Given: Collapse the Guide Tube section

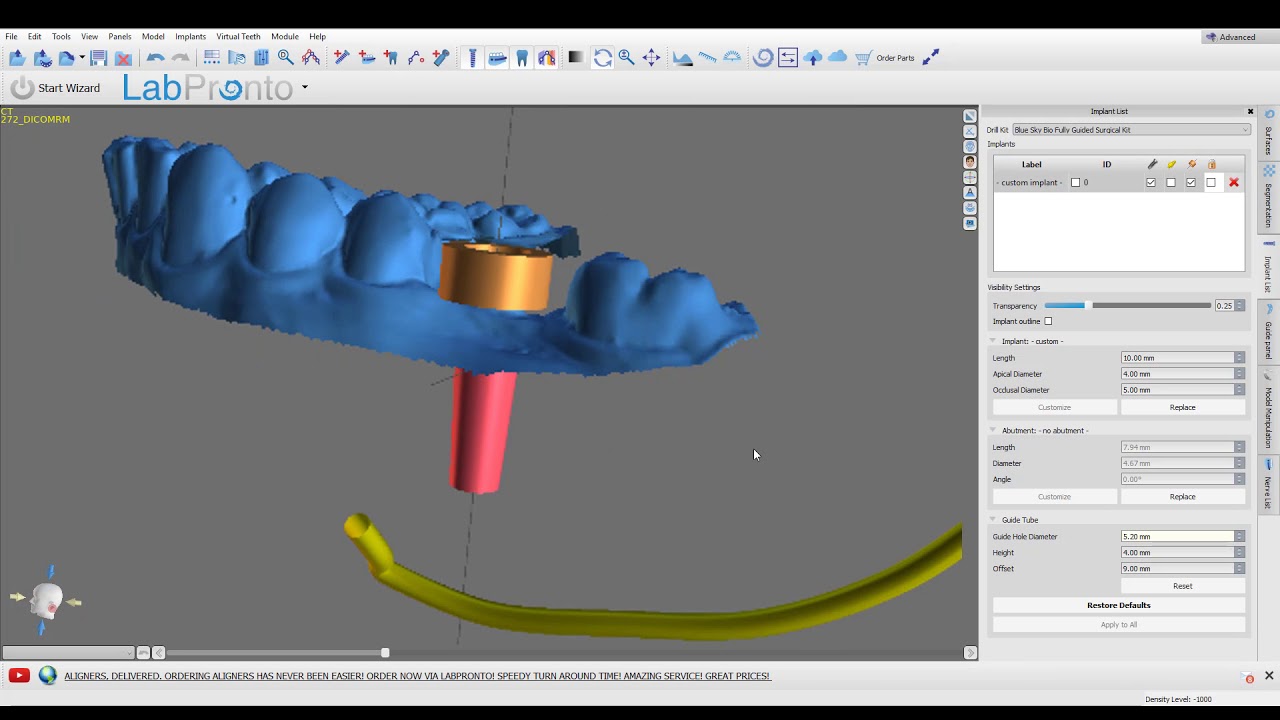Looking at the screenshot, I should [994, 520].
